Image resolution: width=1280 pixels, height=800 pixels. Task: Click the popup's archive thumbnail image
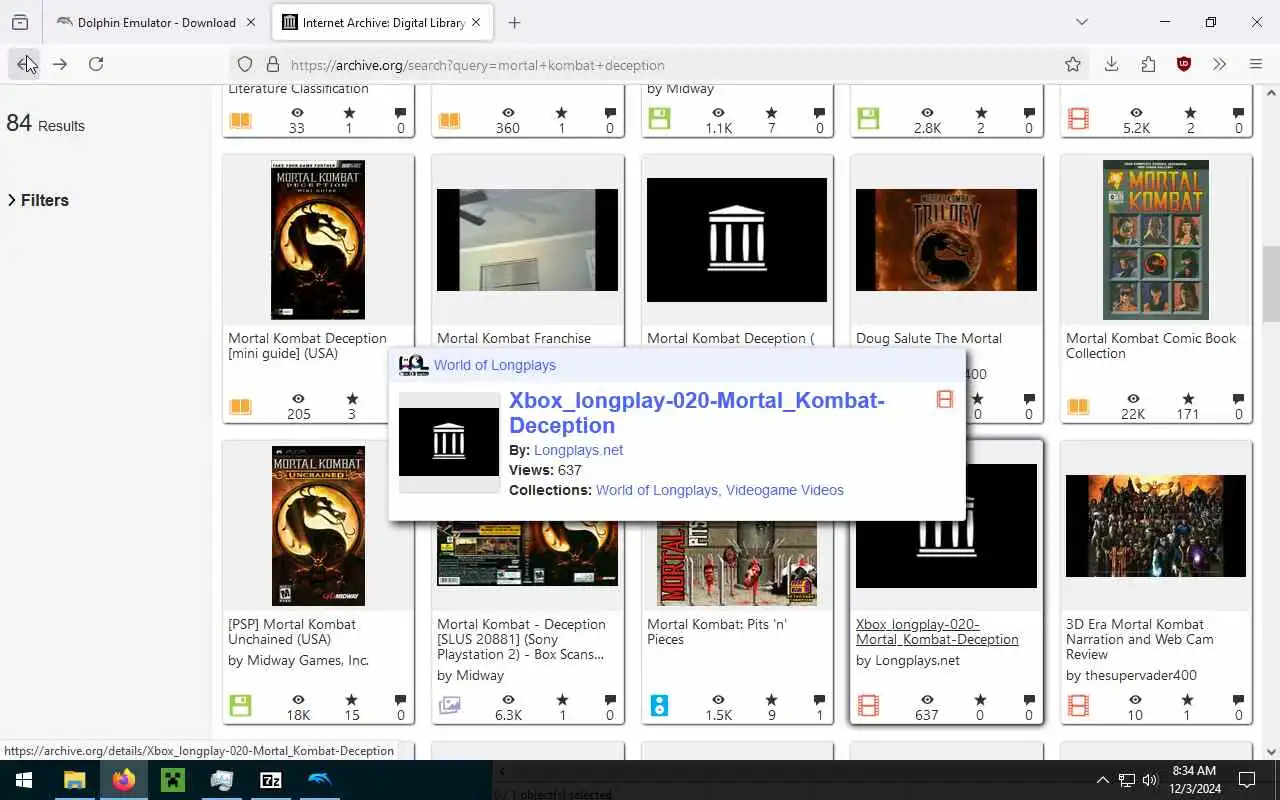[x=449, y=442]
